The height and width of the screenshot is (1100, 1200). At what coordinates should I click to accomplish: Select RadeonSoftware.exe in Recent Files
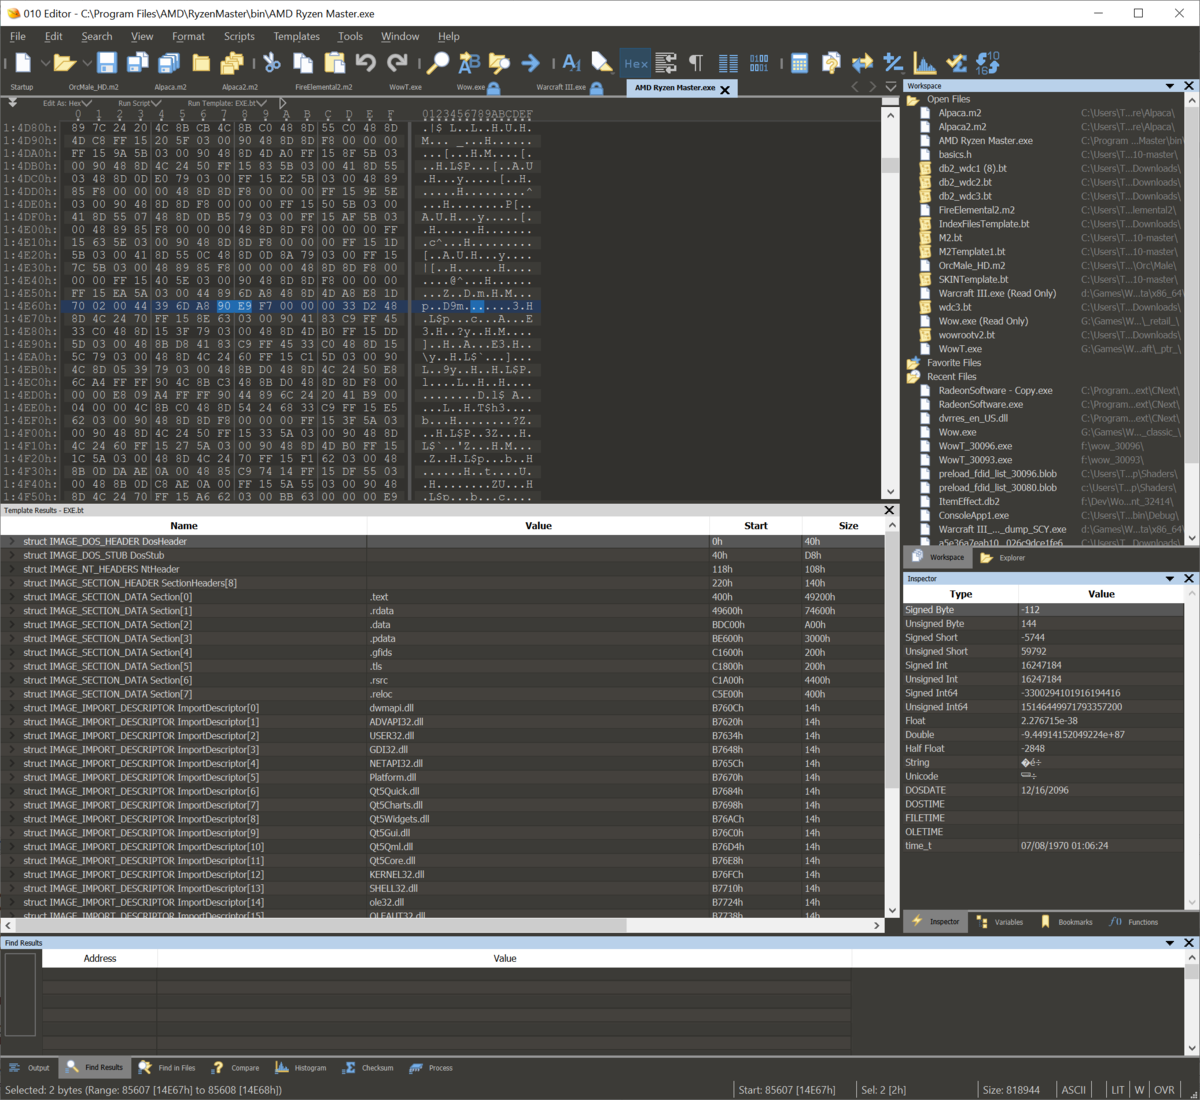980,404
